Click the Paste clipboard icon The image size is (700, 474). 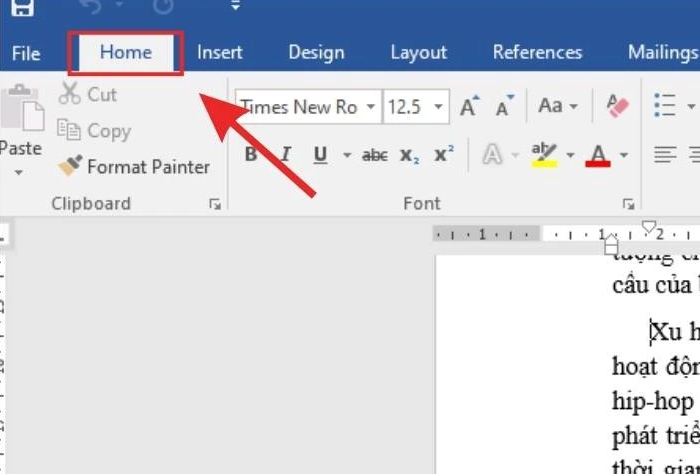tap(22, 108)
